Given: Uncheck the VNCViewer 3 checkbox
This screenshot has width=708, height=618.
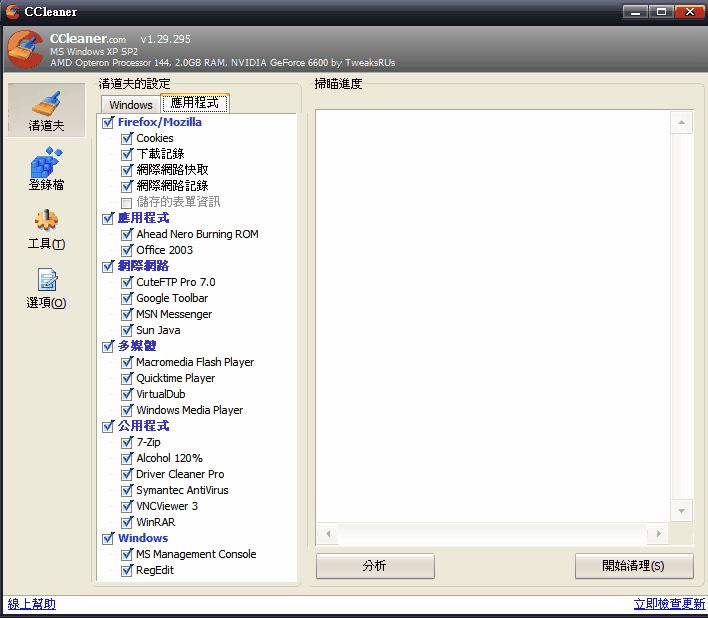Looking at the screenshot, I should [127, 506].
